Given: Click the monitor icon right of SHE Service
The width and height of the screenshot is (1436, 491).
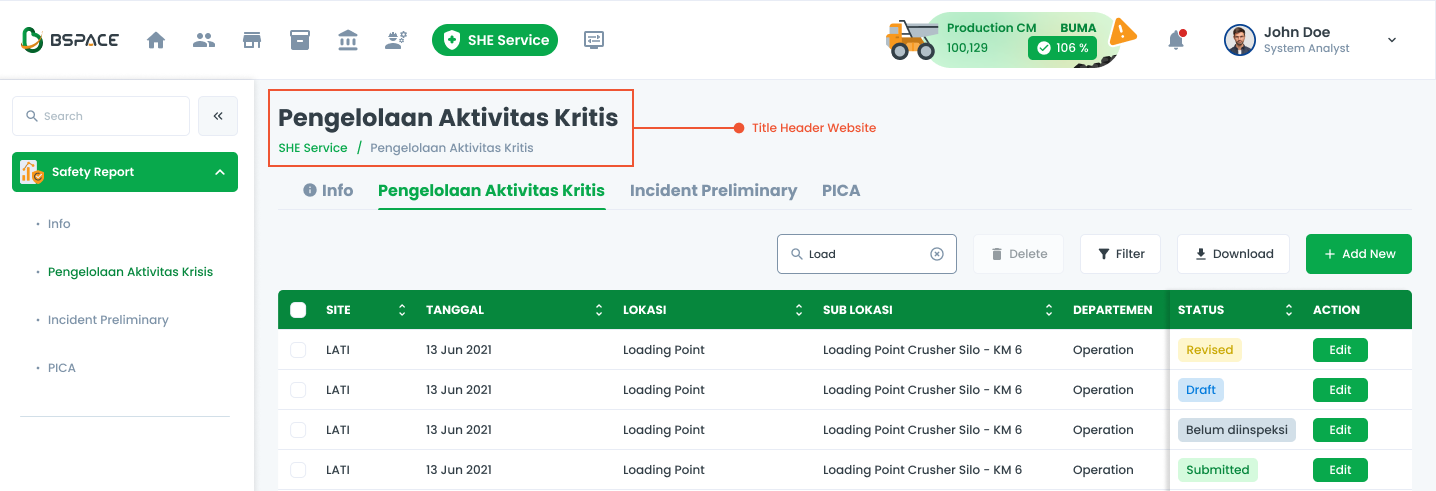Looking at the screenshot, I should [594, 40].
